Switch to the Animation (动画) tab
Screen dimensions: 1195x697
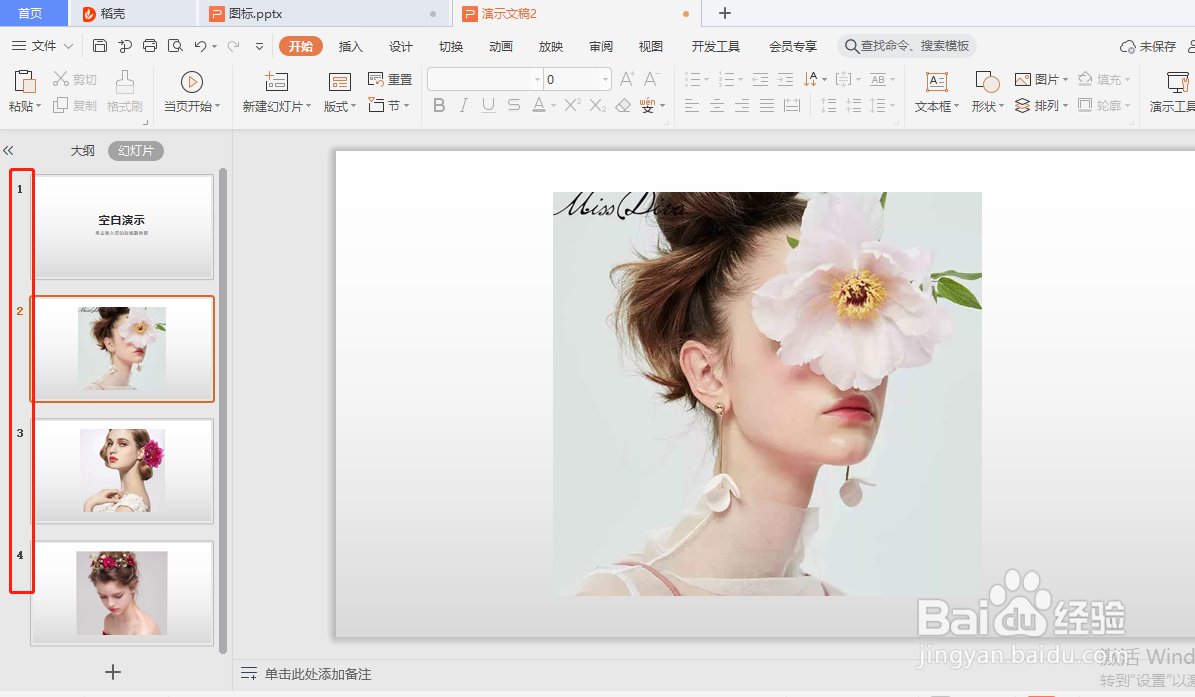[x=501, y=46]
